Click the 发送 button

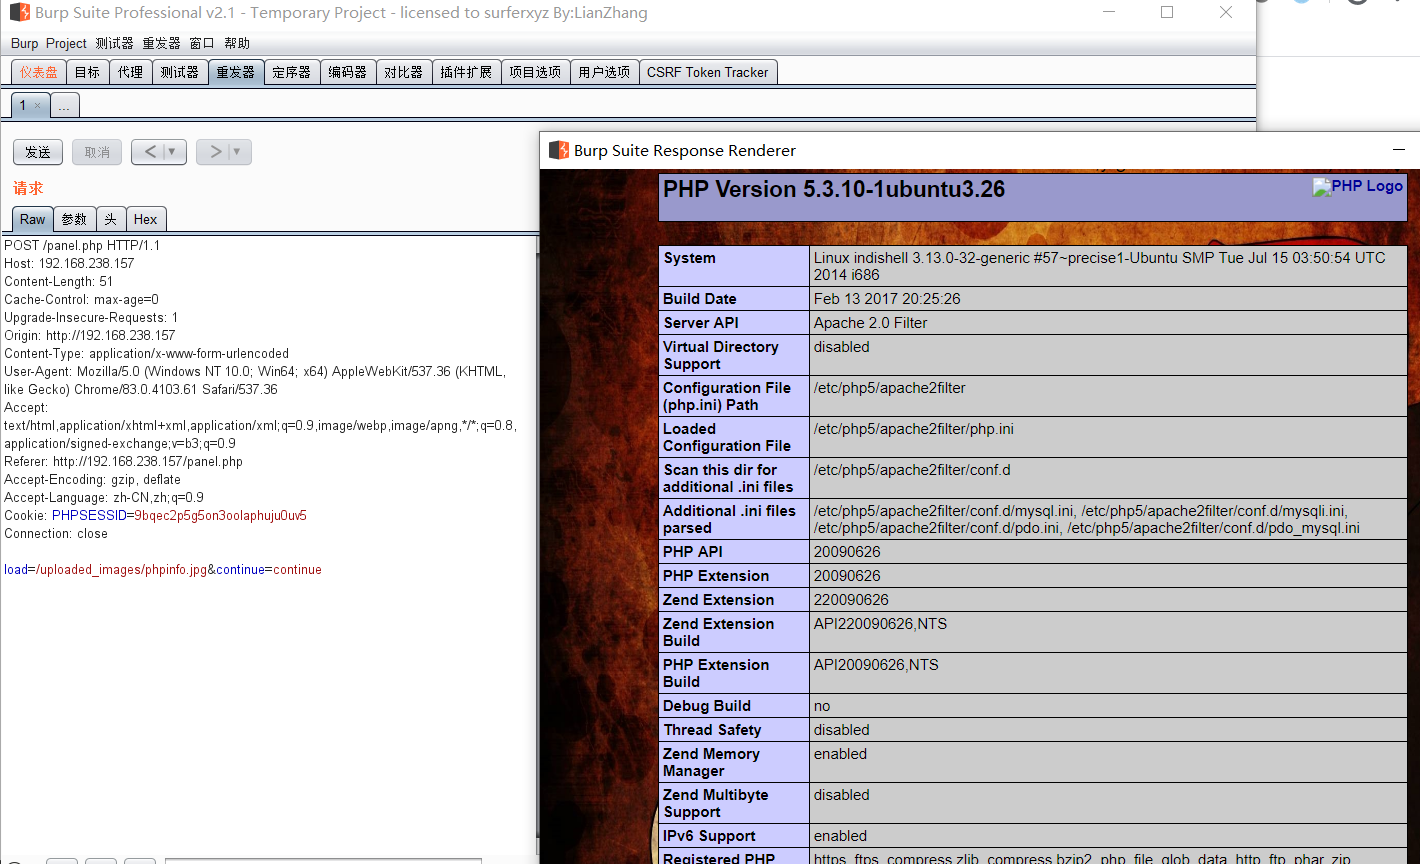[38, 152]
